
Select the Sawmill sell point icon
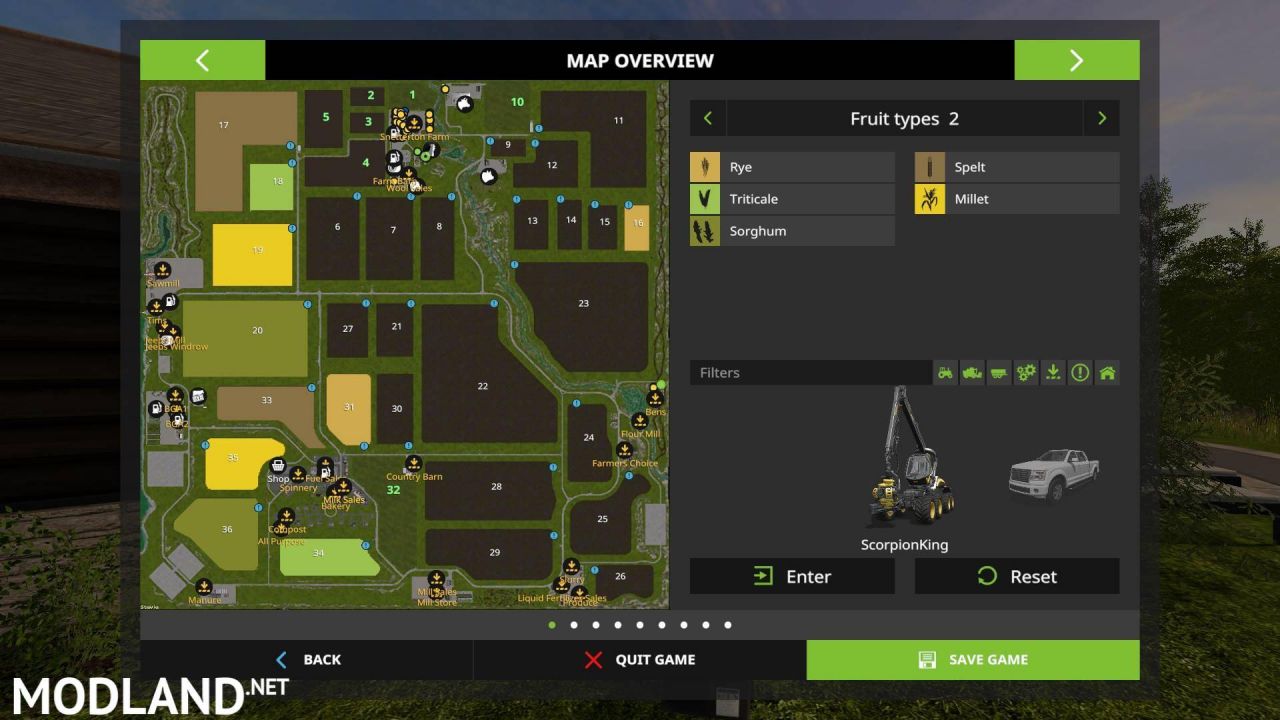coord(162,270)
